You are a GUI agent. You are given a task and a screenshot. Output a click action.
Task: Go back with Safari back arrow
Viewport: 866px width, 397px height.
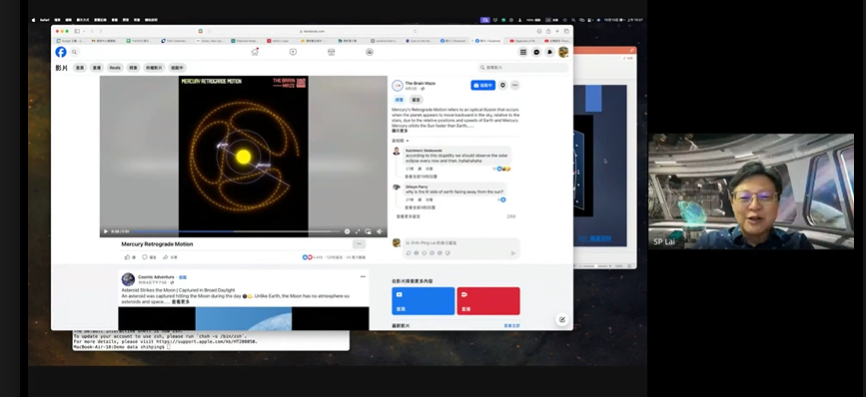92,31
